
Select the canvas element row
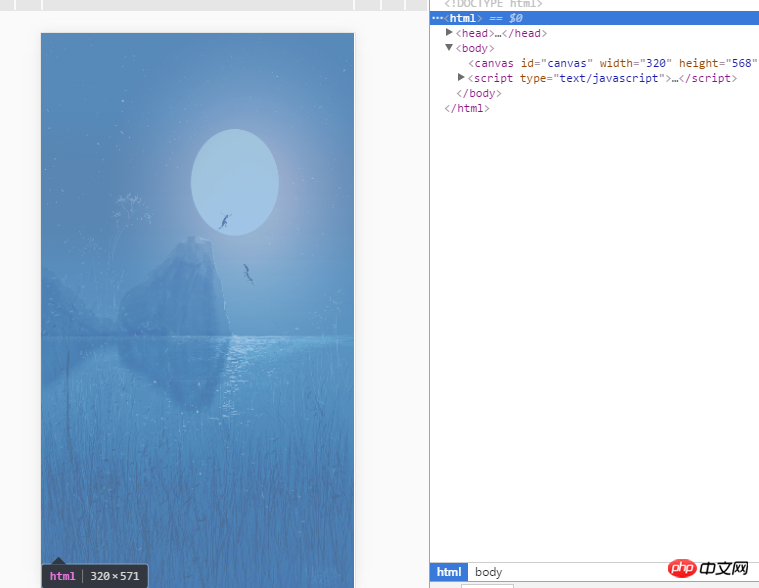click(613, 63)
